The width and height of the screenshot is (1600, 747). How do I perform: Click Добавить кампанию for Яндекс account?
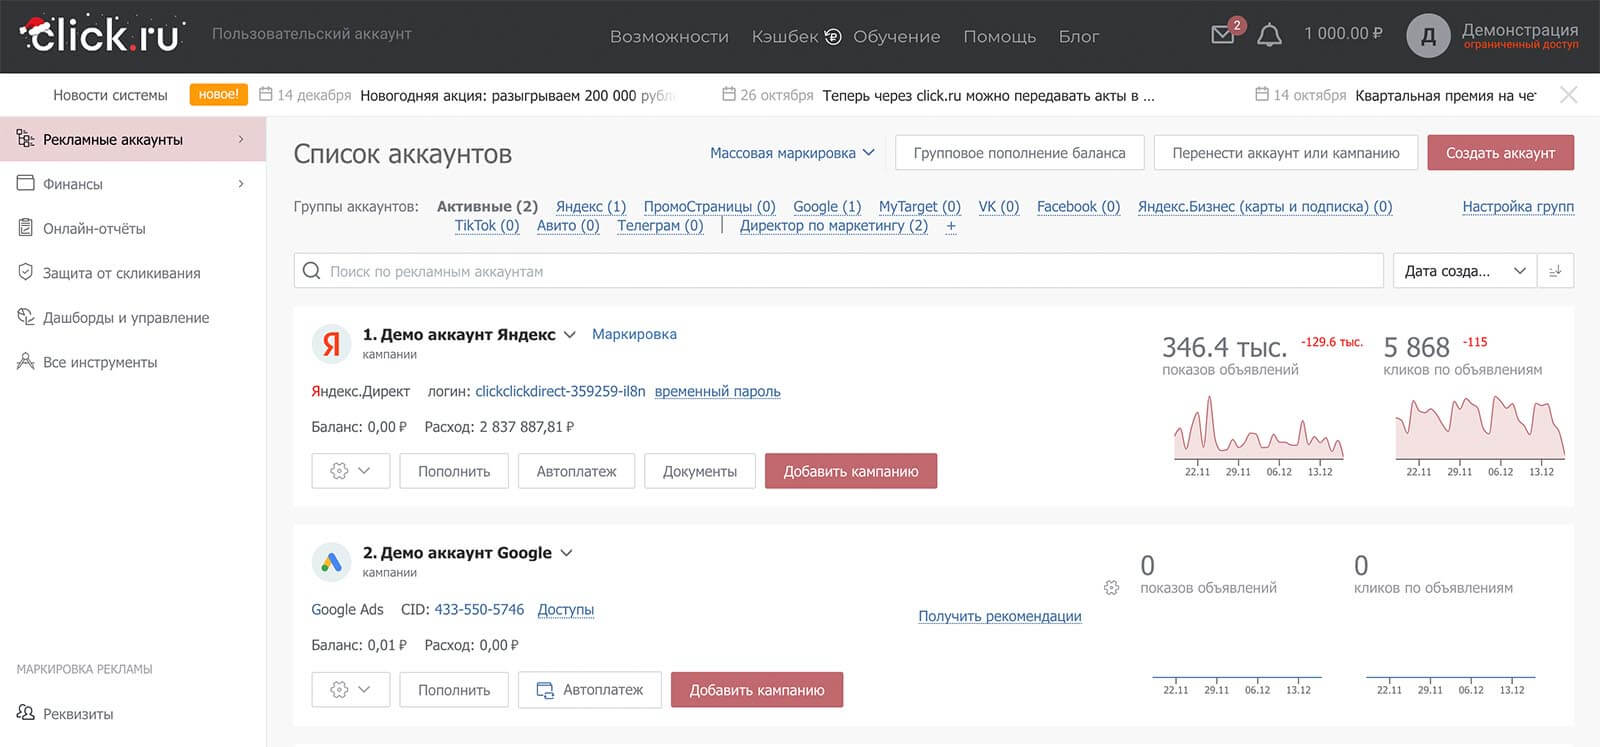(x=851, y=471)
